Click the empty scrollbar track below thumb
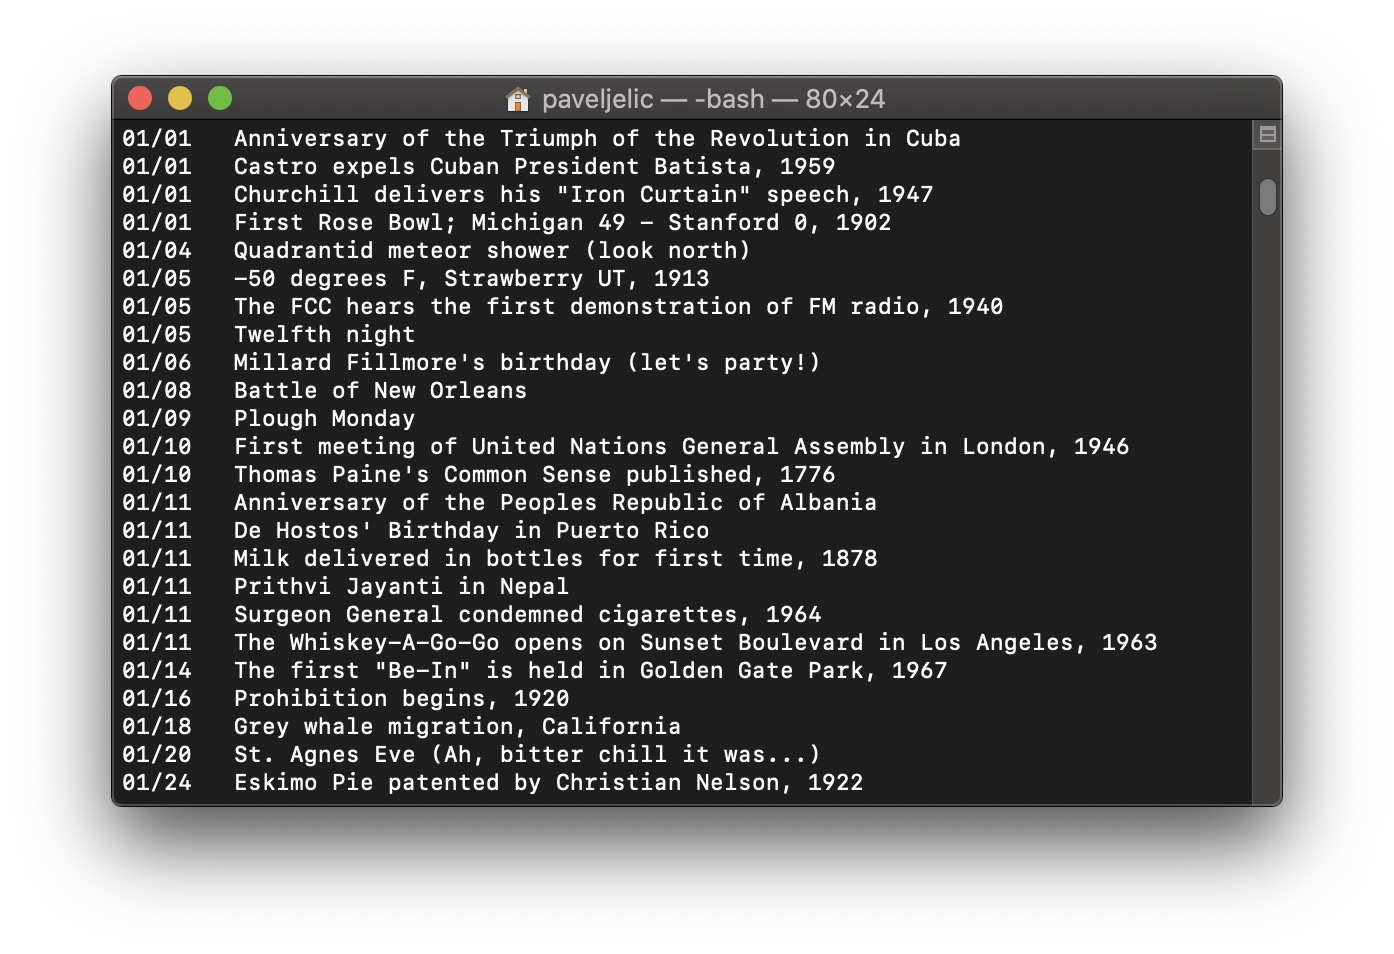Screen dimensions: 1394x954 [x=1267, y=500]
